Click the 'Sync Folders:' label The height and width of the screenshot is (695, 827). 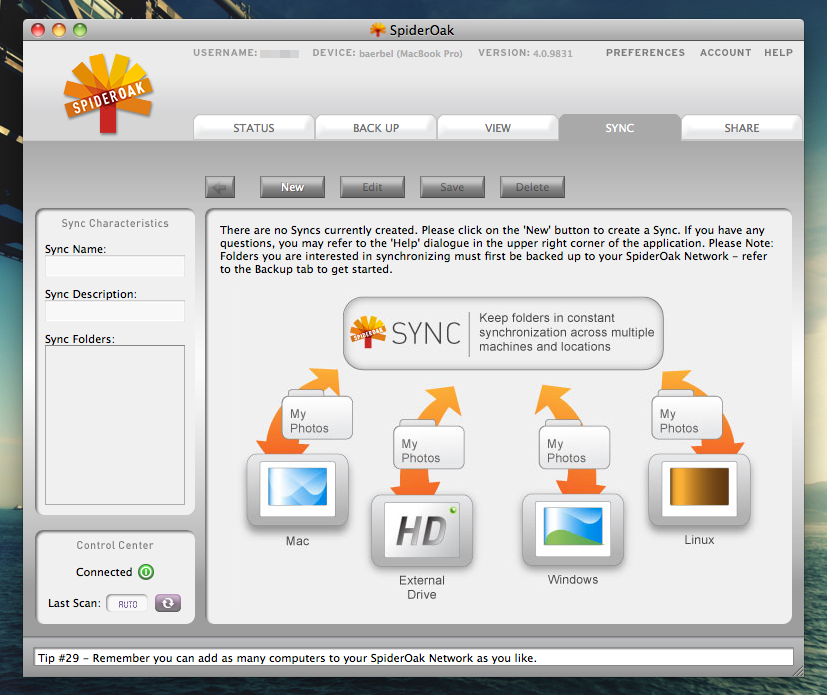click(80, 339)
